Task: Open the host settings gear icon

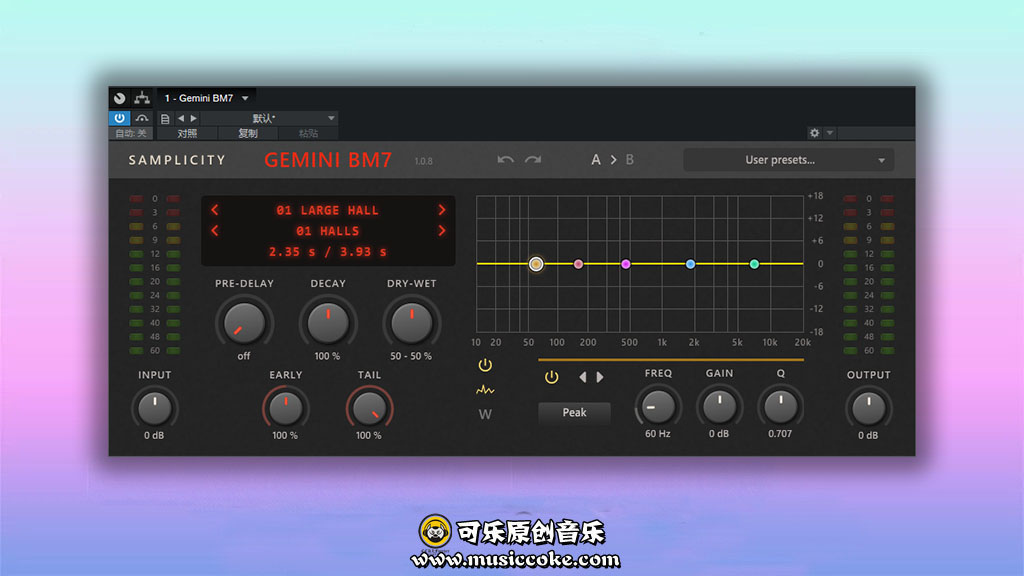Action: coord(814,133)
